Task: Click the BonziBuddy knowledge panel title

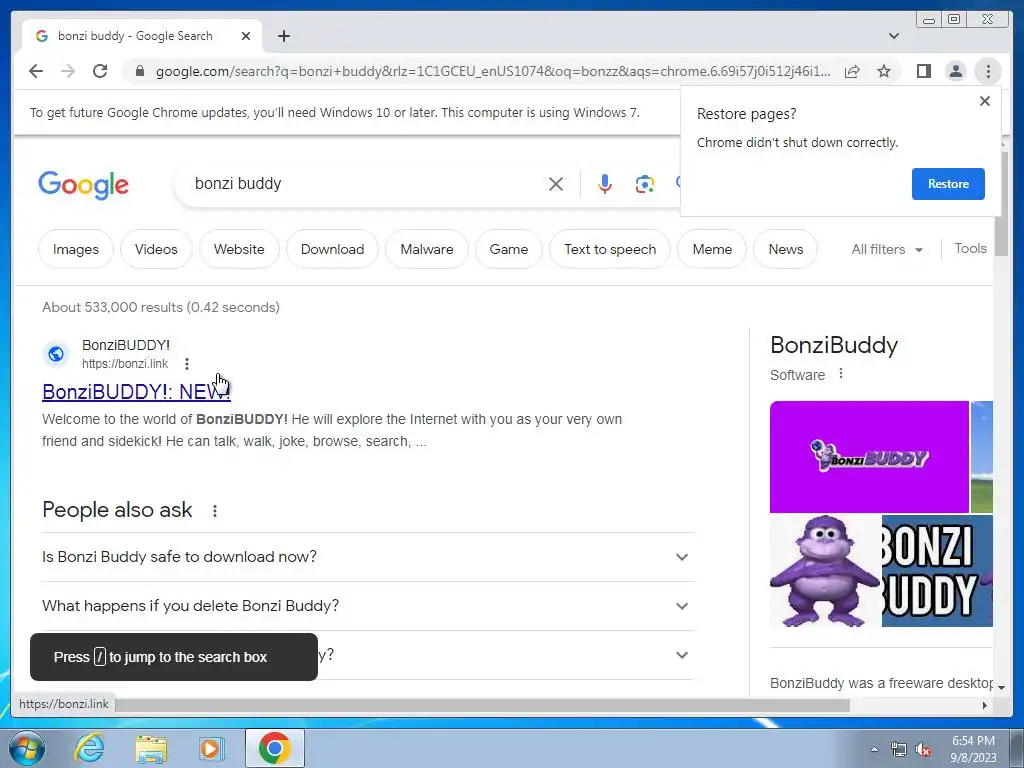Action: point(834,345)
